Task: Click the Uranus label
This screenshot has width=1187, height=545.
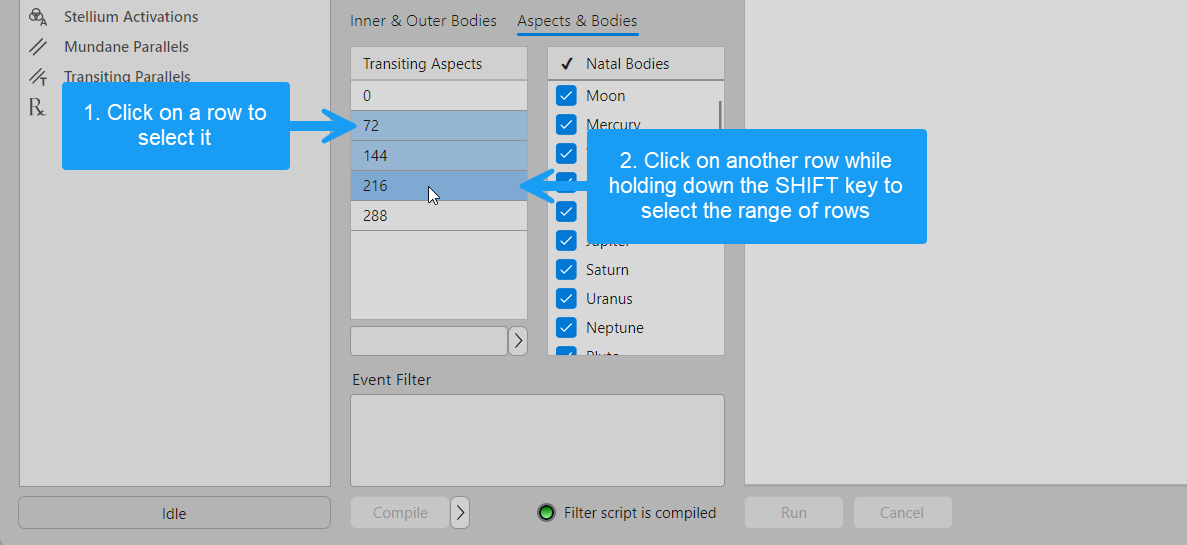Action: (609, 299)
